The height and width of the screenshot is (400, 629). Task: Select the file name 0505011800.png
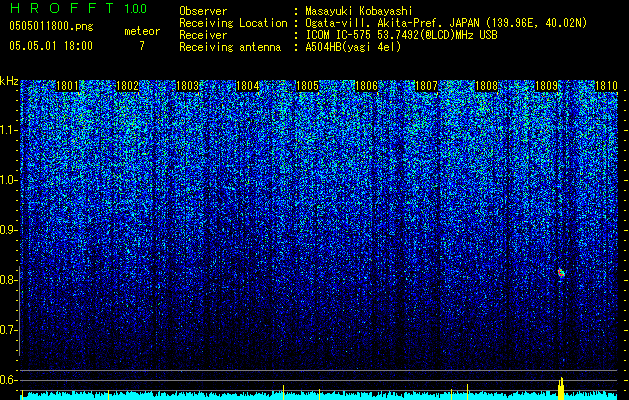click(51, 27)
